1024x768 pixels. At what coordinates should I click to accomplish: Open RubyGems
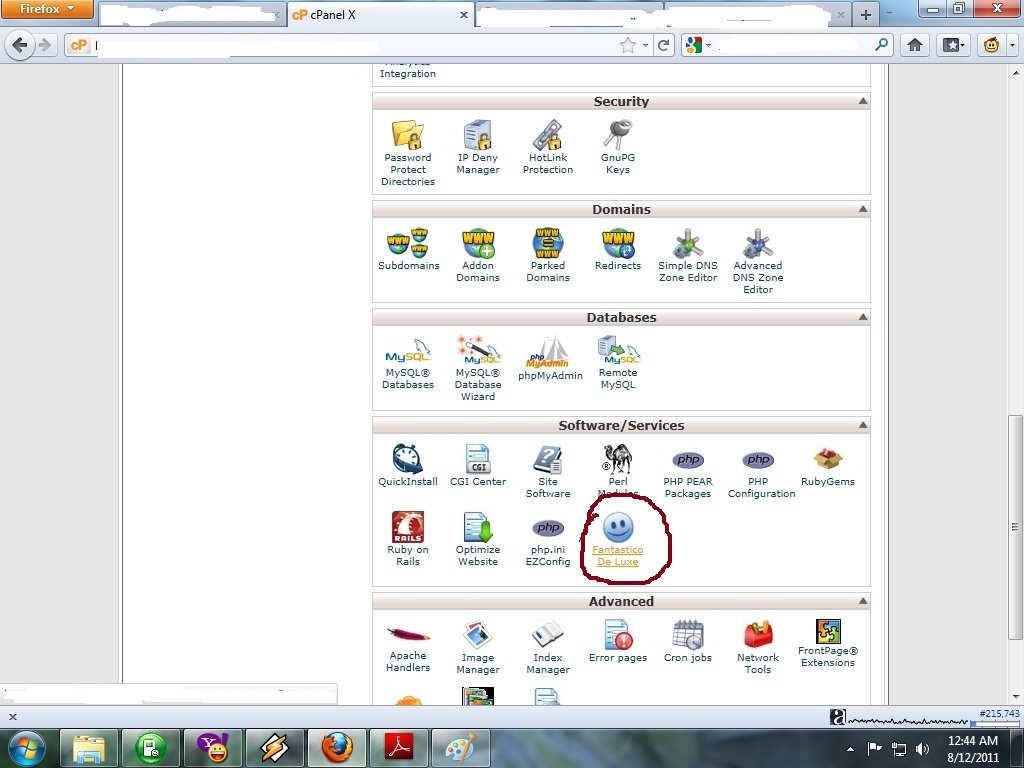(827, 468)
